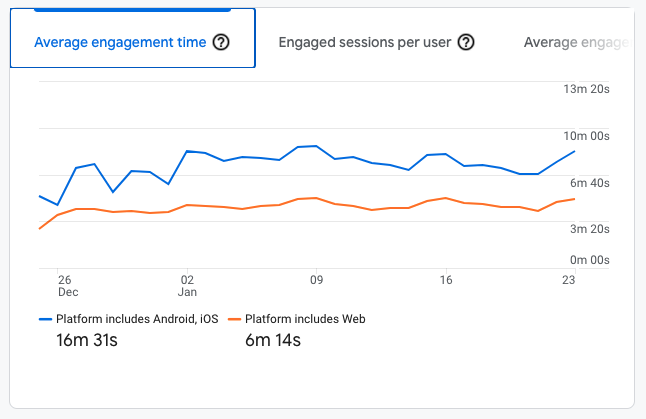Click the 02 Jan date axis label
646x419 pixels.
pyautogui.click(x=187, y=286)
